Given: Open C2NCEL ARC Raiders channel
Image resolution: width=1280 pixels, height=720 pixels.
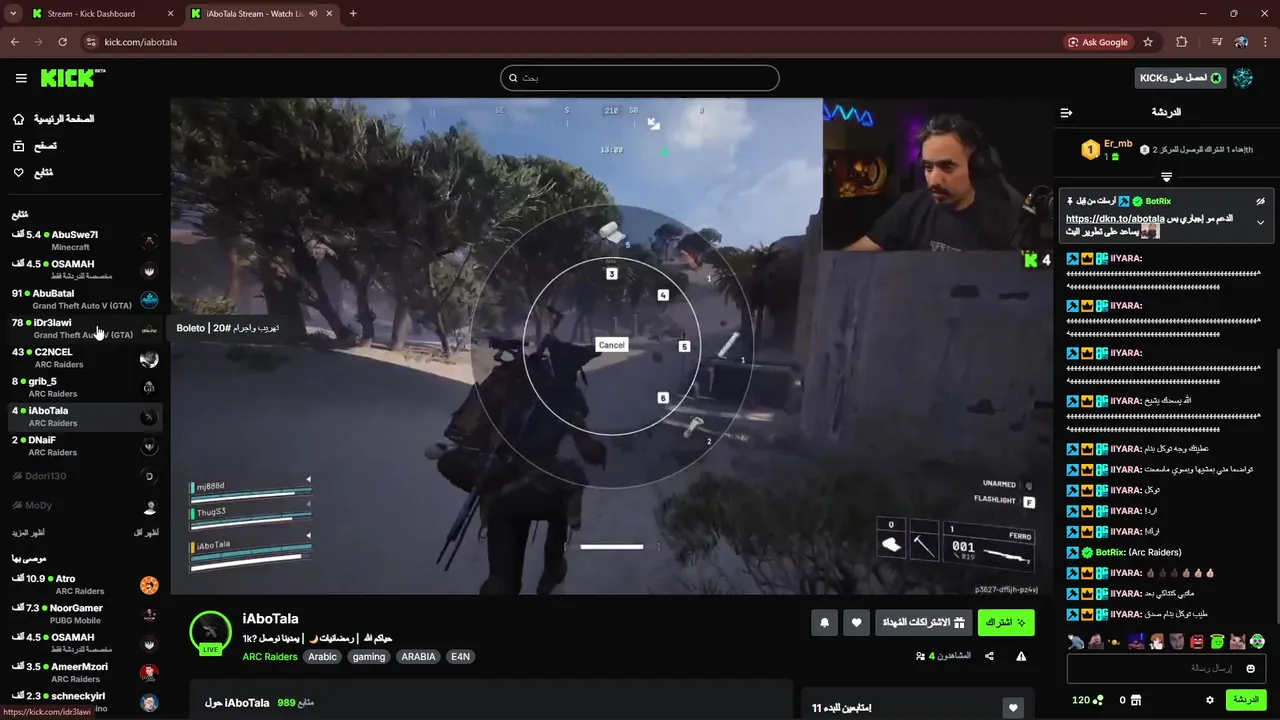Looking at the screenshot, I should click(85, 358).
